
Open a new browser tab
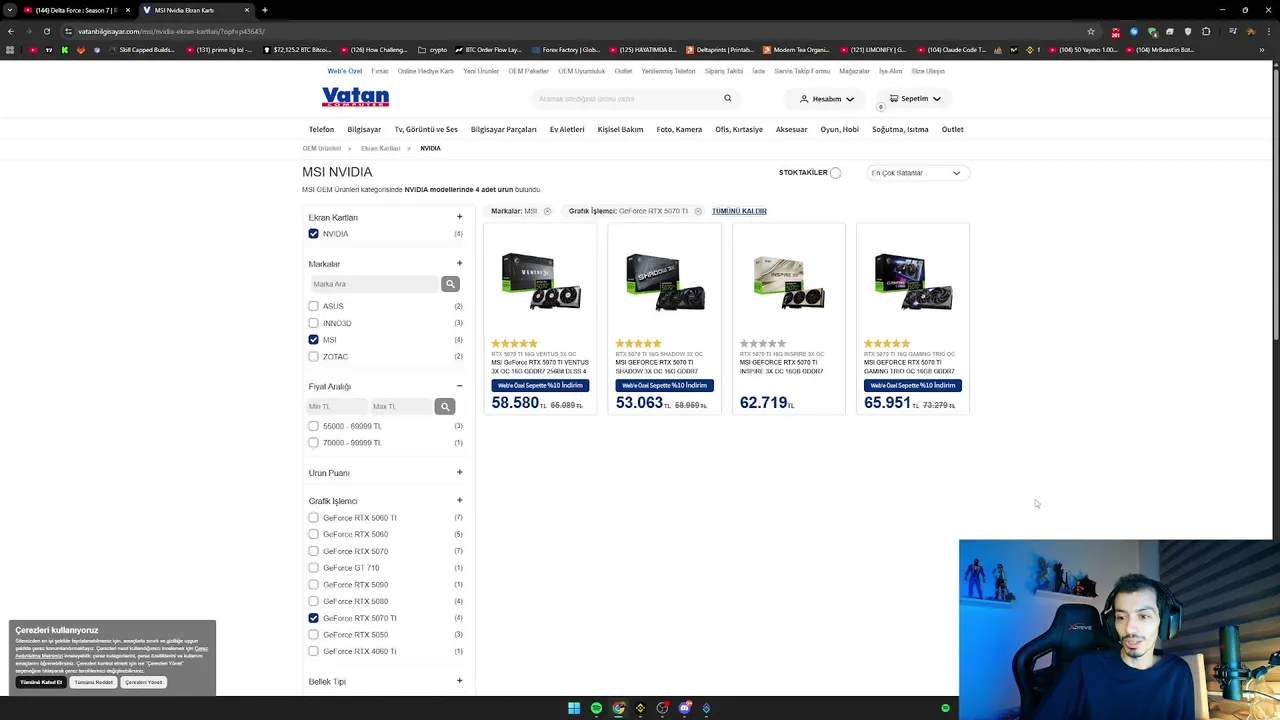click(264, 10)
